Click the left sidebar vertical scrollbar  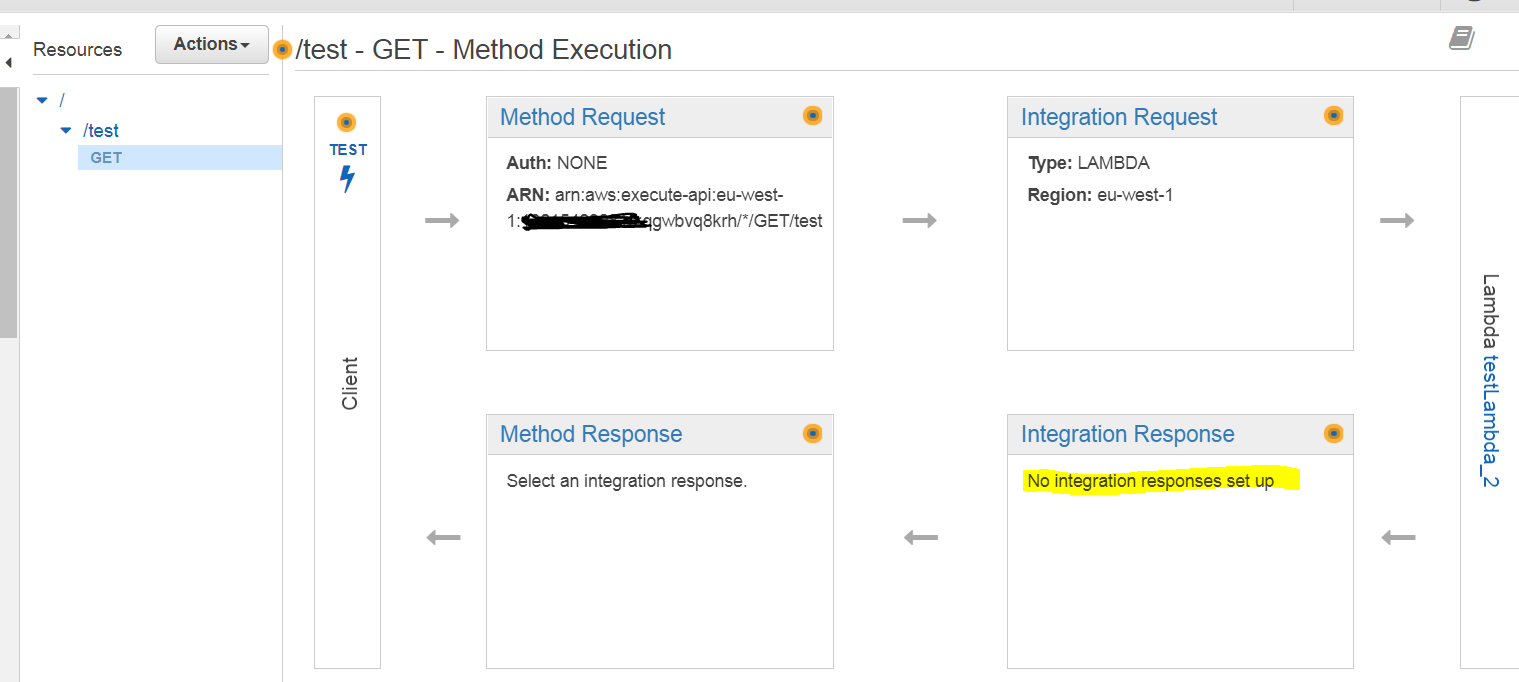point(9,210)
